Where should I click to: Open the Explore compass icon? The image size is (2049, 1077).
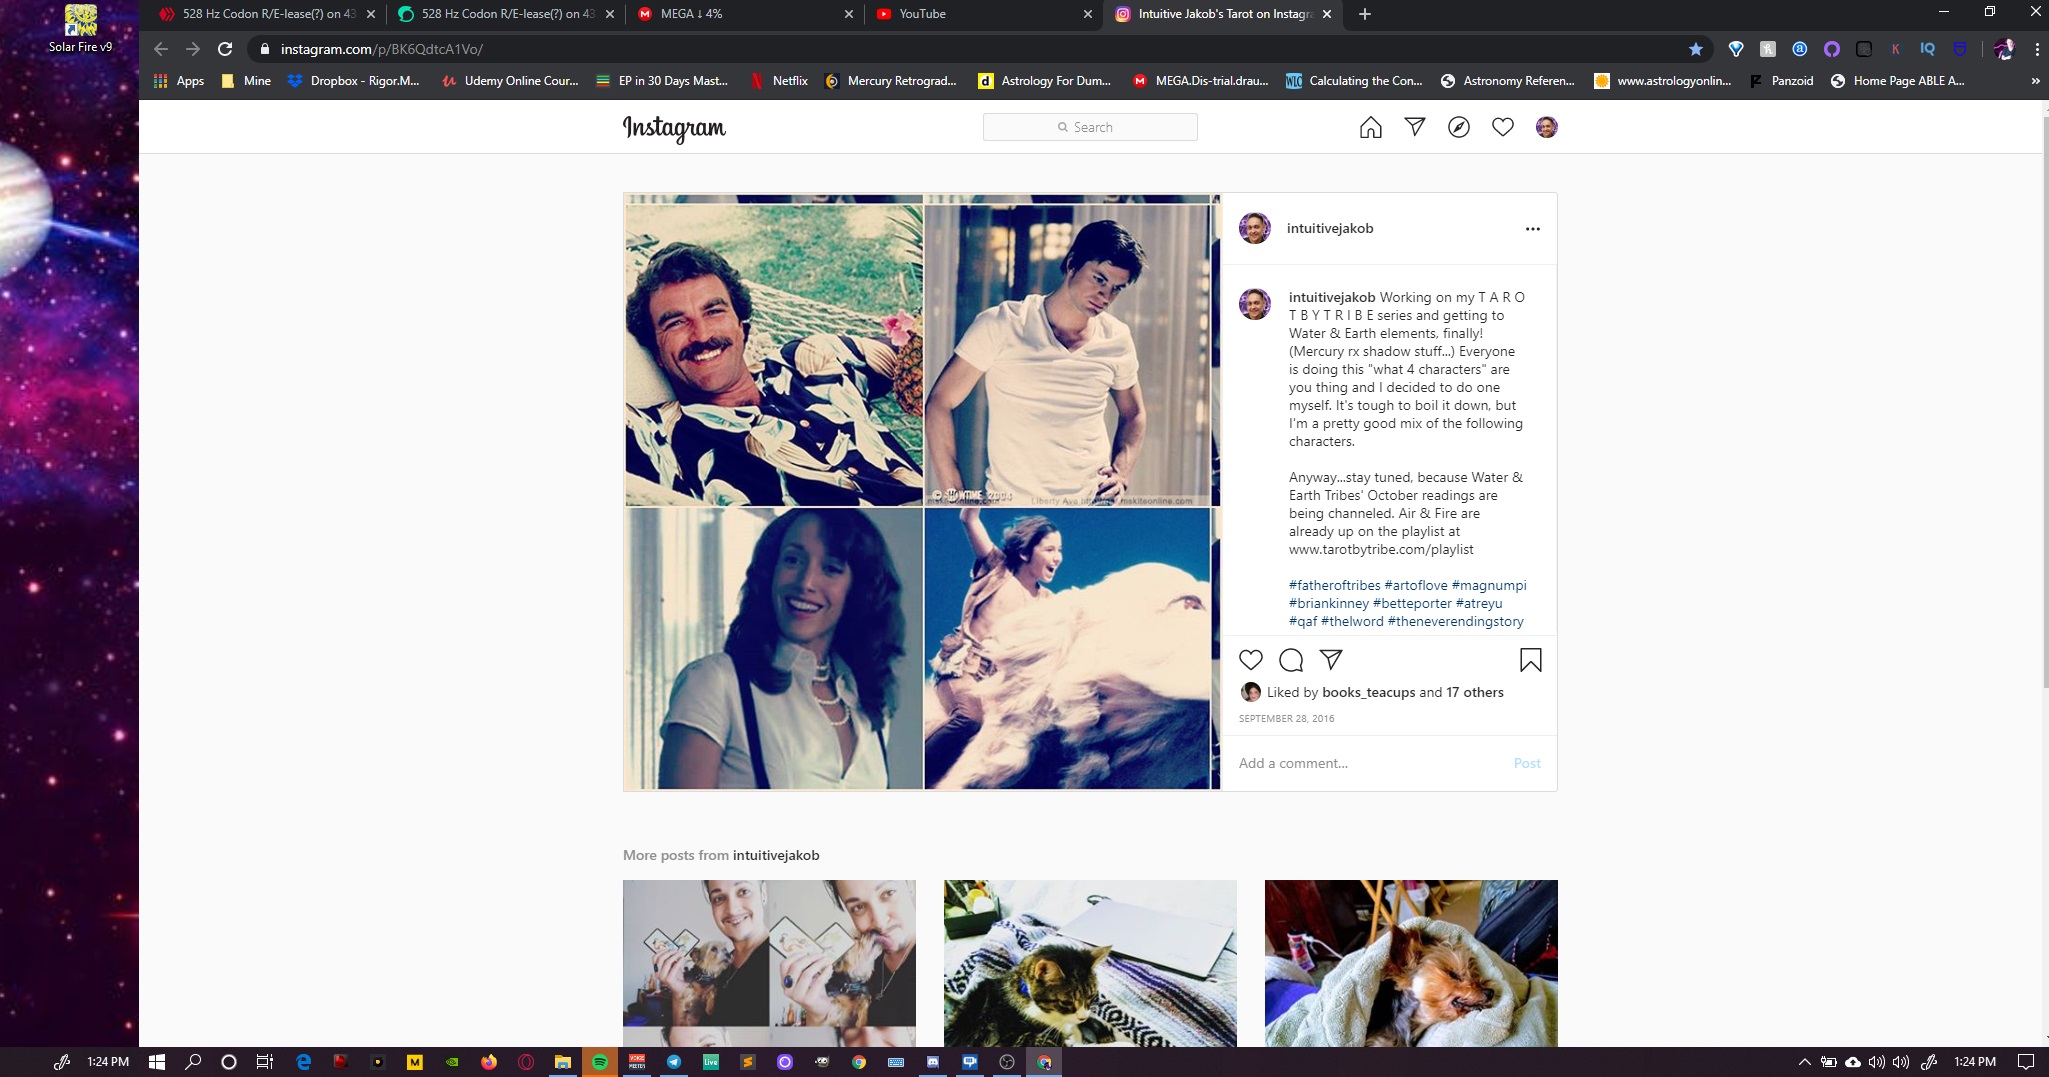point(1458,127)
